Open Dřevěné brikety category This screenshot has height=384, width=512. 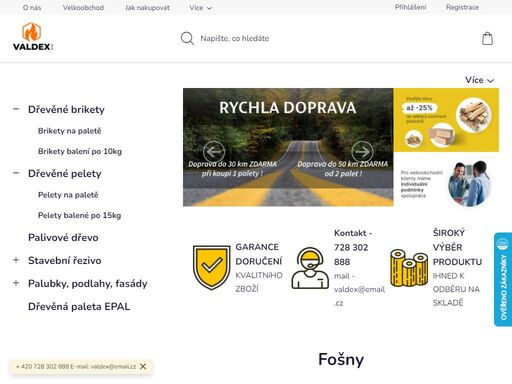coord(66,109)
